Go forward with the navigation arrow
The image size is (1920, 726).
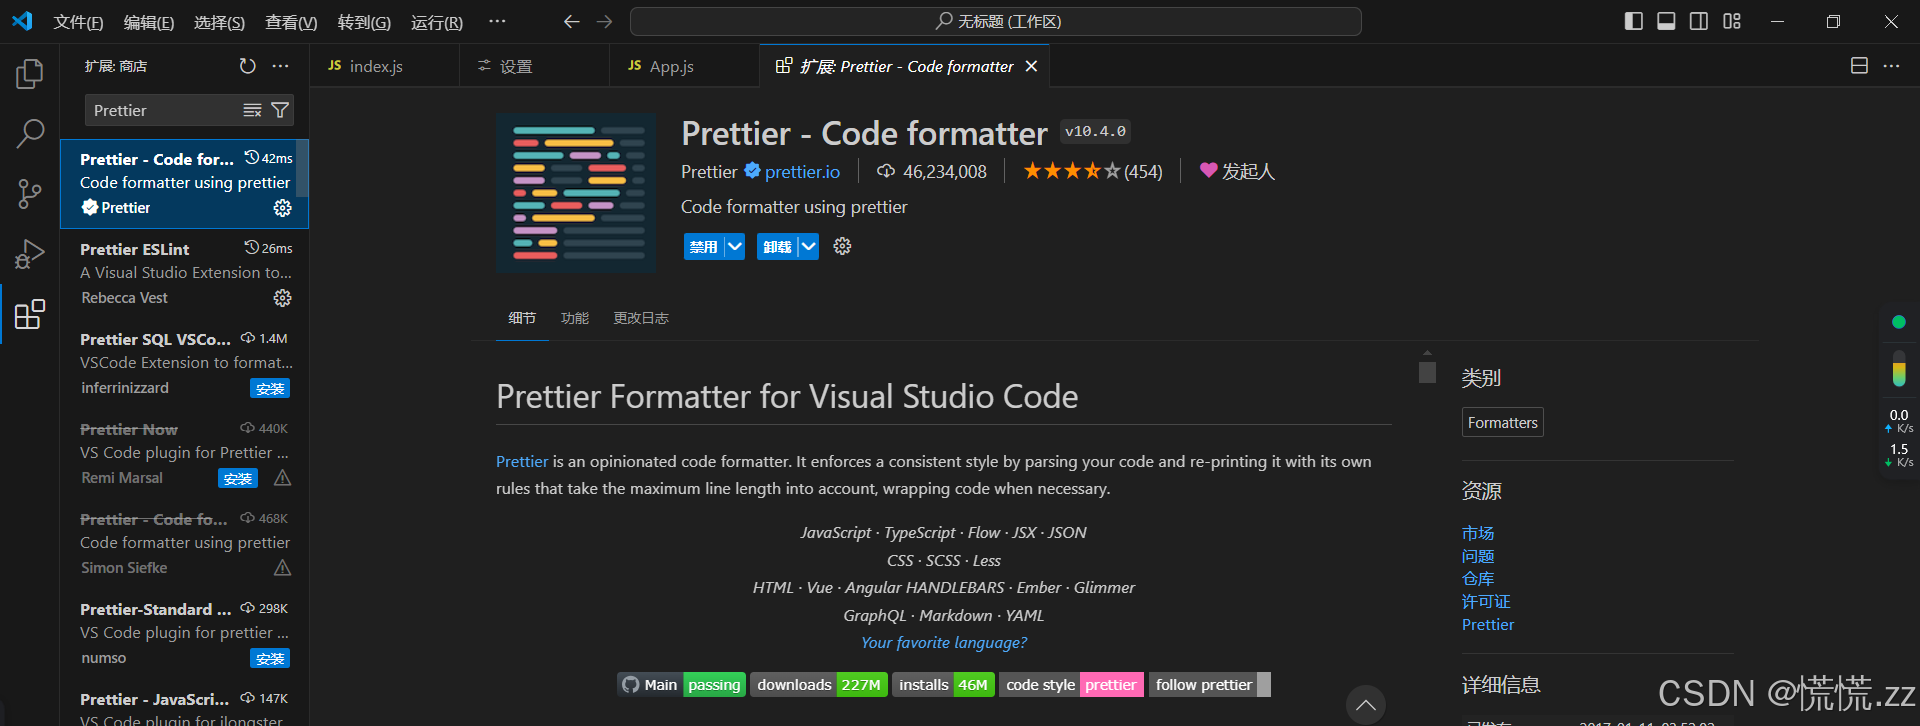(x=604, y=21)
